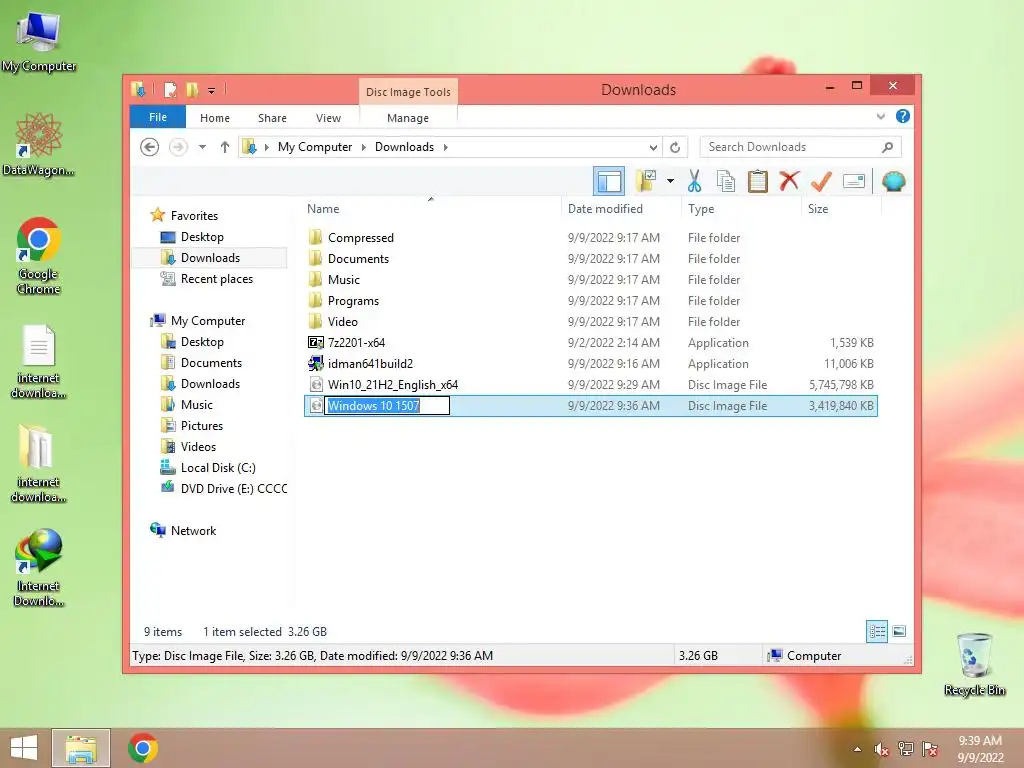
Task: Open the Home ribbon tab
Action: (214, 118)
